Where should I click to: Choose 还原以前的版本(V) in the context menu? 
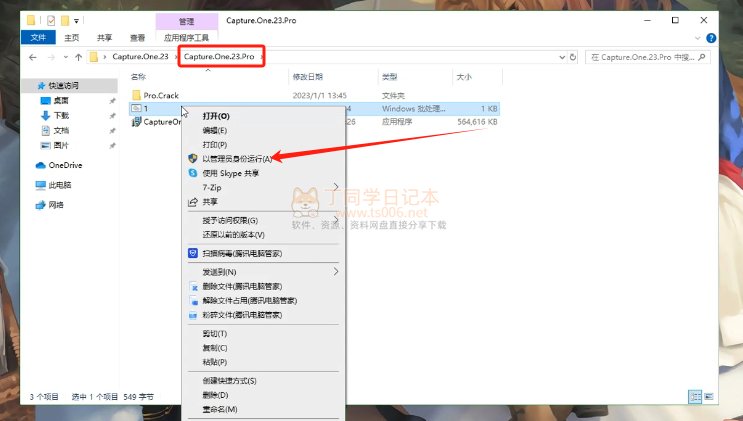233,235
